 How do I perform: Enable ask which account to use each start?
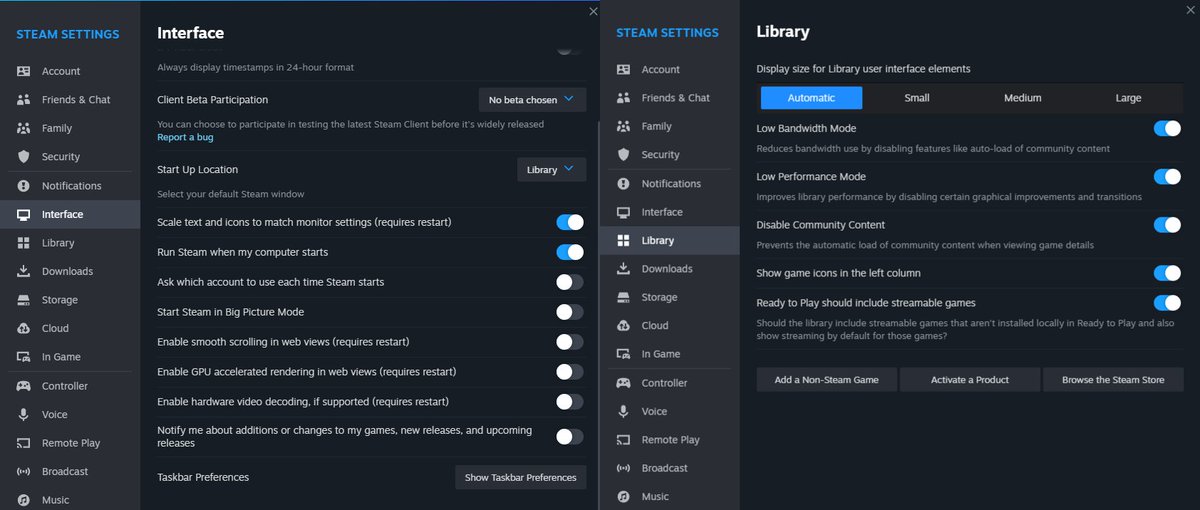click(x=570, y=282)
